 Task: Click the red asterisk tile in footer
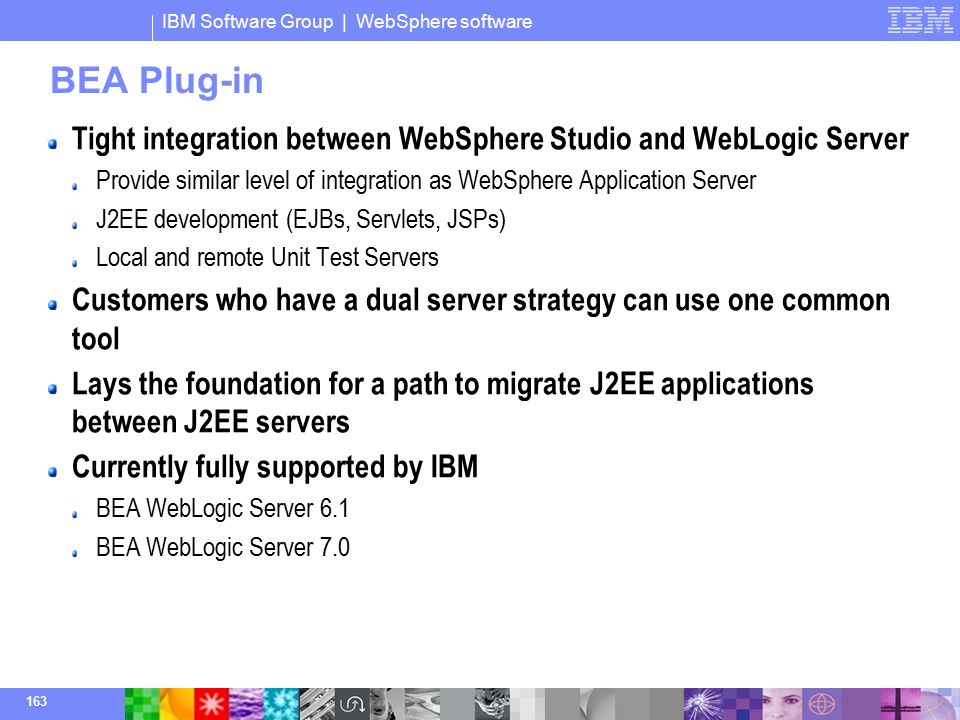coord(211,704)
